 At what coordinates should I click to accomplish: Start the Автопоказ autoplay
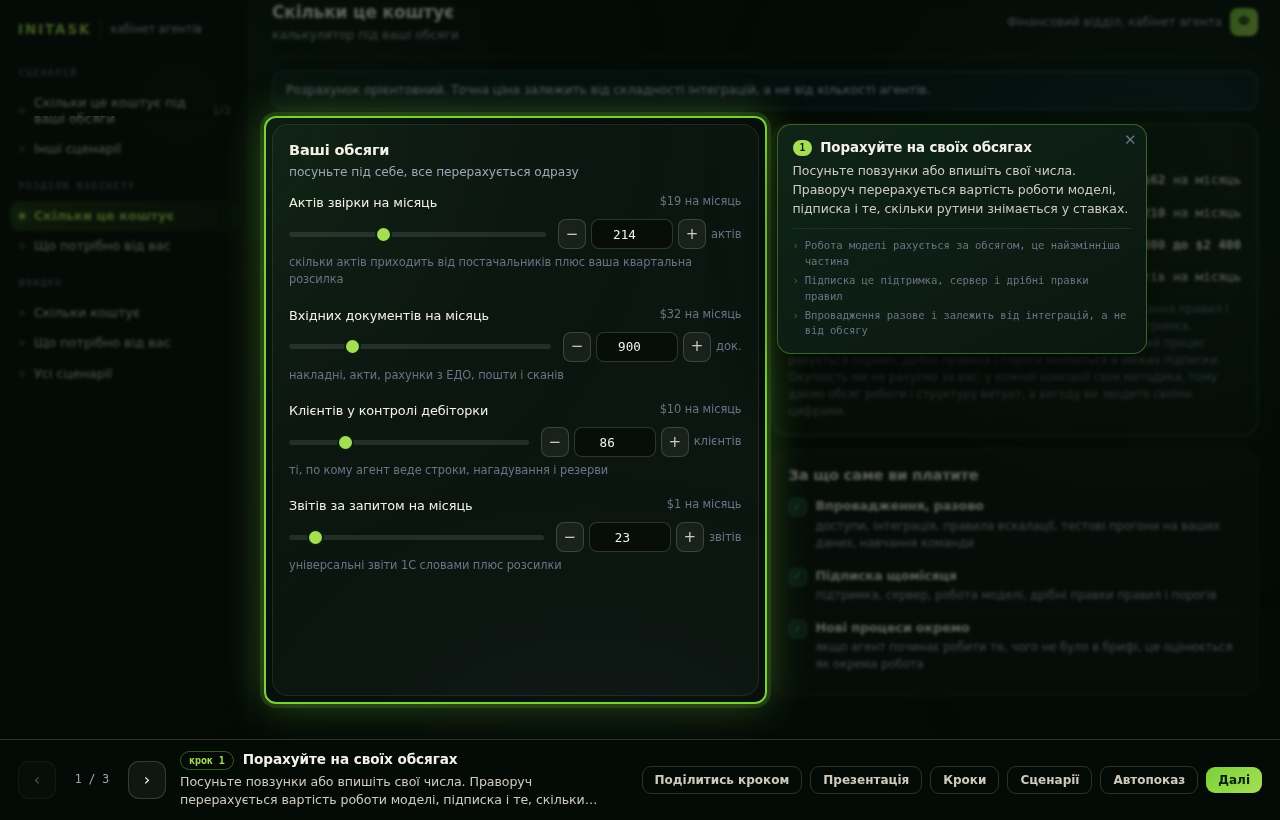[1149, 780]
